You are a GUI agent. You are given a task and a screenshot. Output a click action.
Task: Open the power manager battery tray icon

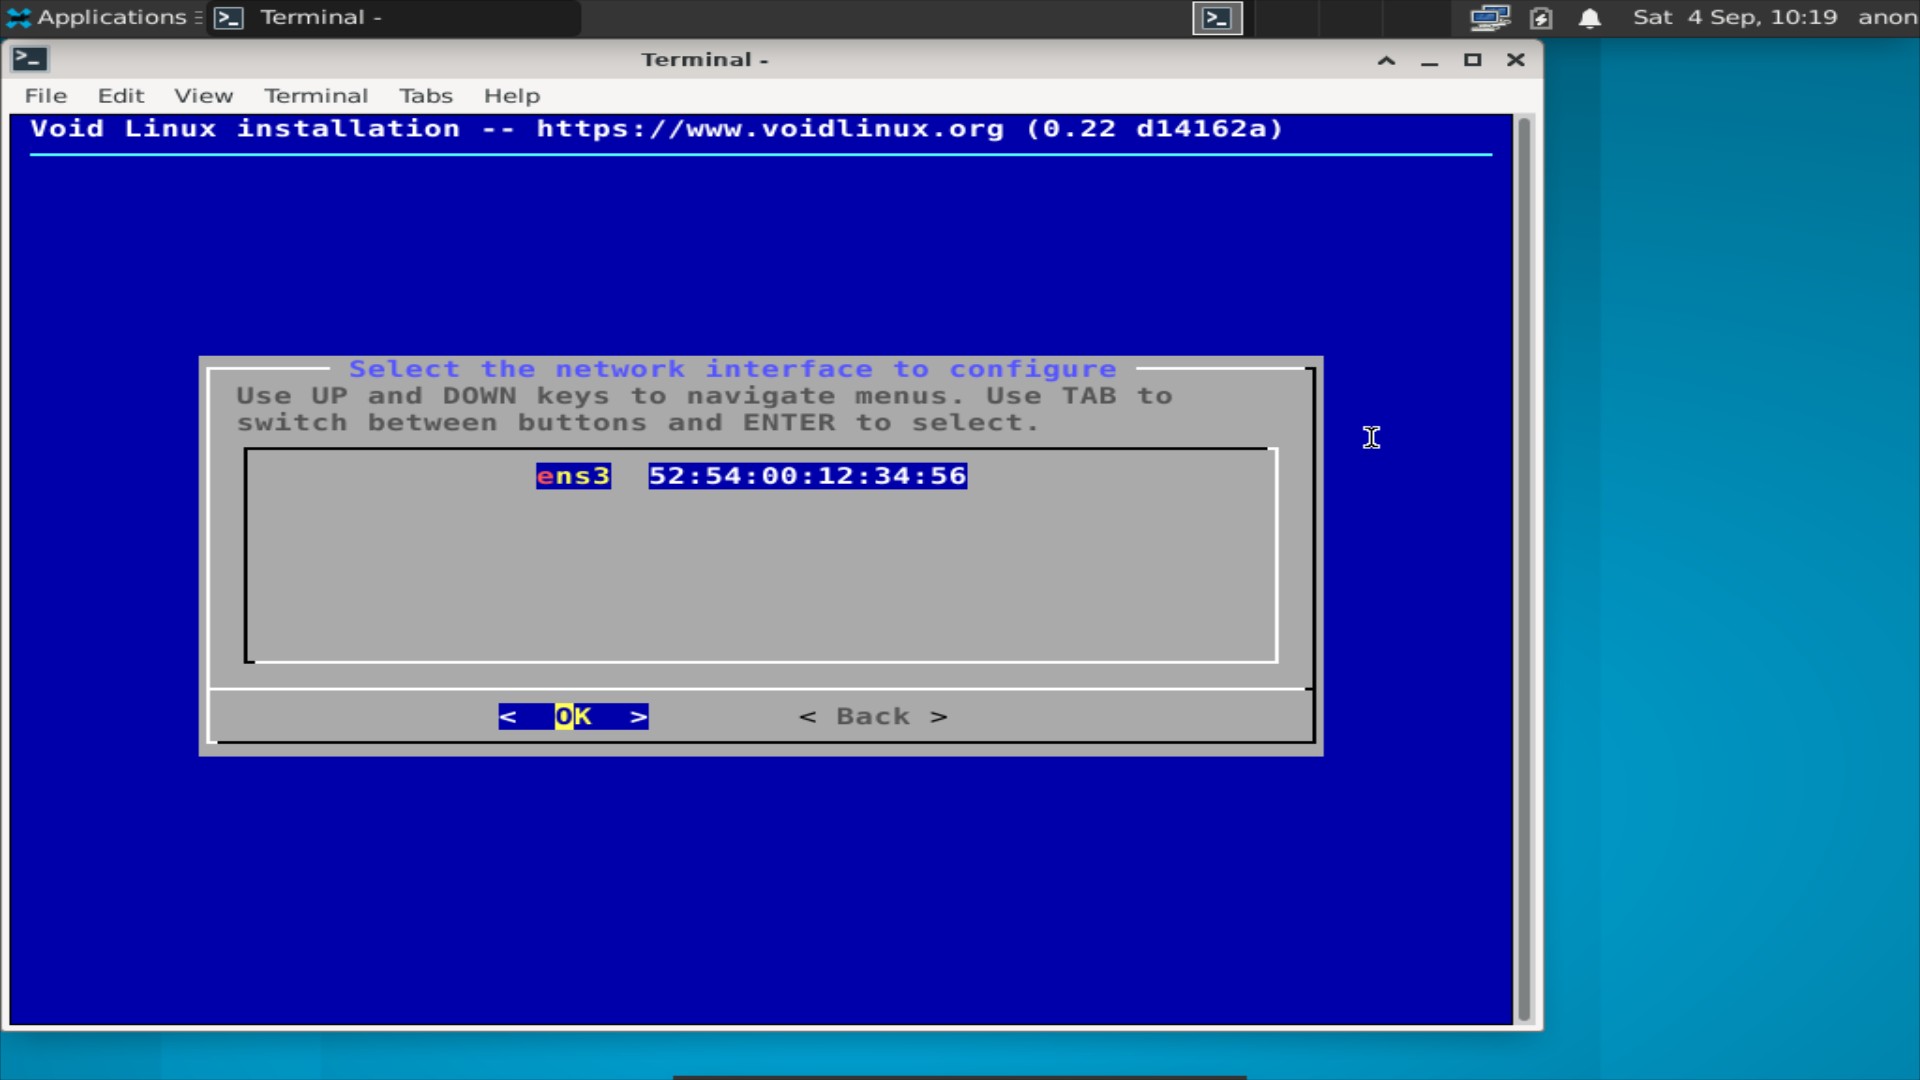[x=1541, y=17]
